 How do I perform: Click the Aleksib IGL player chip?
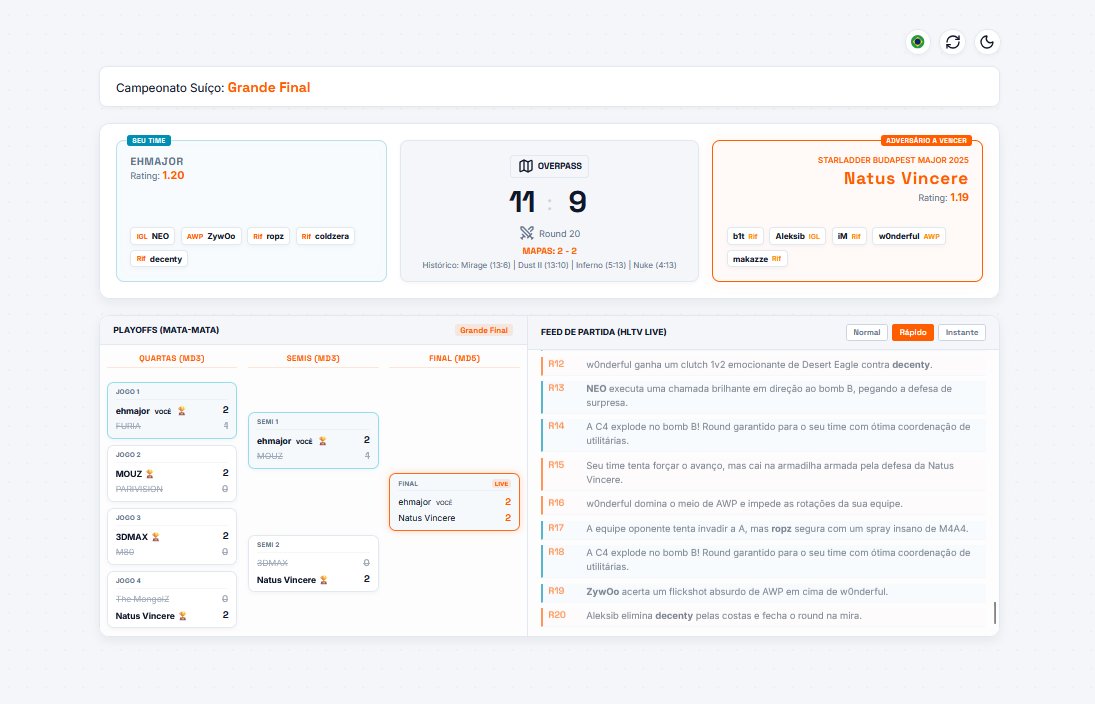tap(798, 236)
